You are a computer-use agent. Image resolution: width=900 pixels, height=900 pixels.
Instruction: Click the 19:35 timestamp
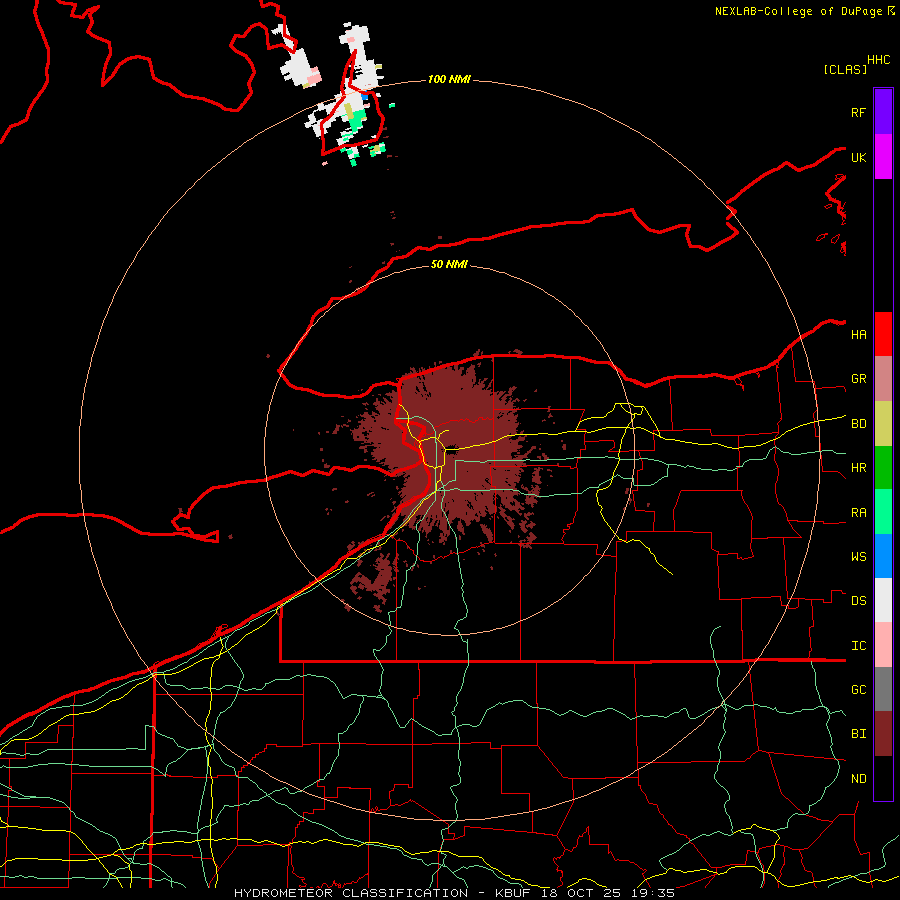point(654,893)
